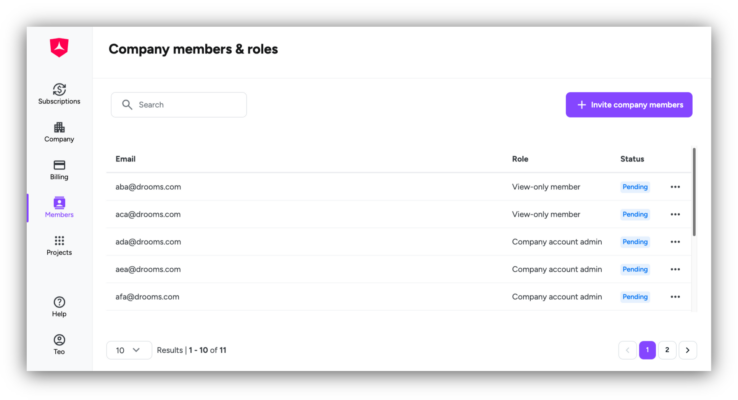Click Pending status for ada@drooms.com

click(x=635, y=242)
